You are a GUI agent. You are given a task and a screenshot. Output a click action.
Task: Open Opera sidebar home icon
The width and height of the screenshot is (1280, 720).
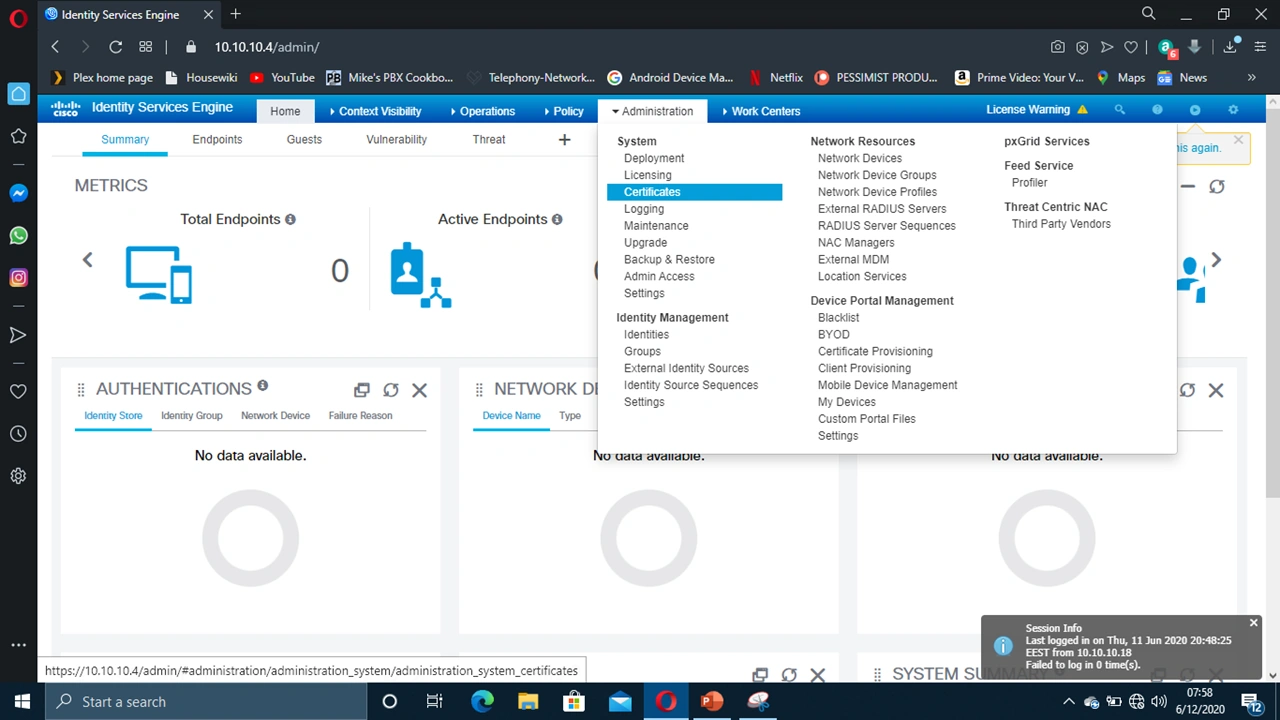(x=18, y=94)
